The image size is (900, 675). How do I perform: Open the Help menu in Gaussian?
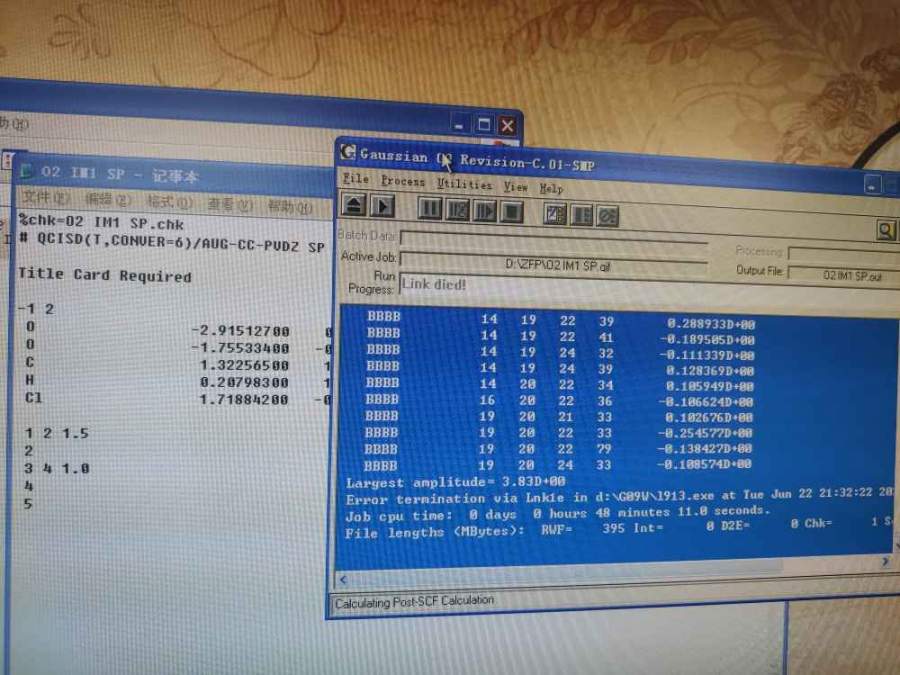[551, 188]
